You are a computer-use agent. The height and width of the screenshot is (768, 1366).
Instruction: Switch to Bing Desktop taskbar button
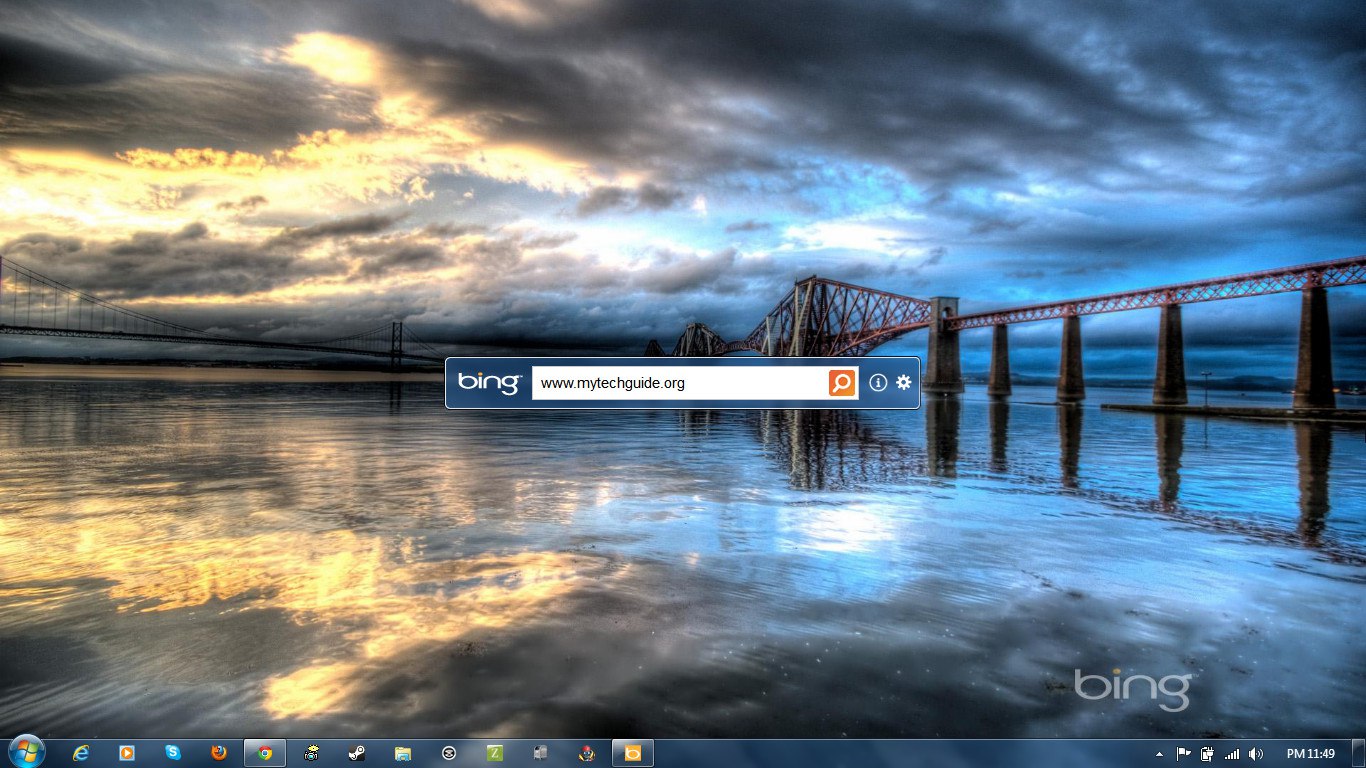[x=633, y=753]
